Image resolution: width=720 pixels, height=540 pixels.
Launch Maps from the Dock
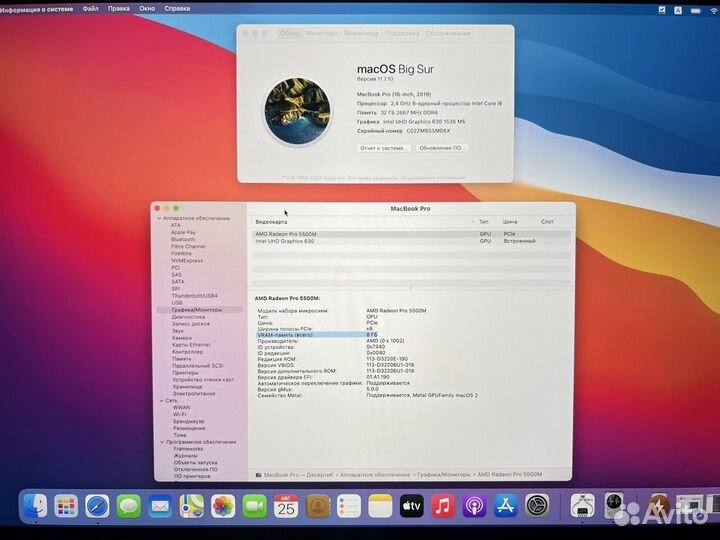(x=192, y=506)
